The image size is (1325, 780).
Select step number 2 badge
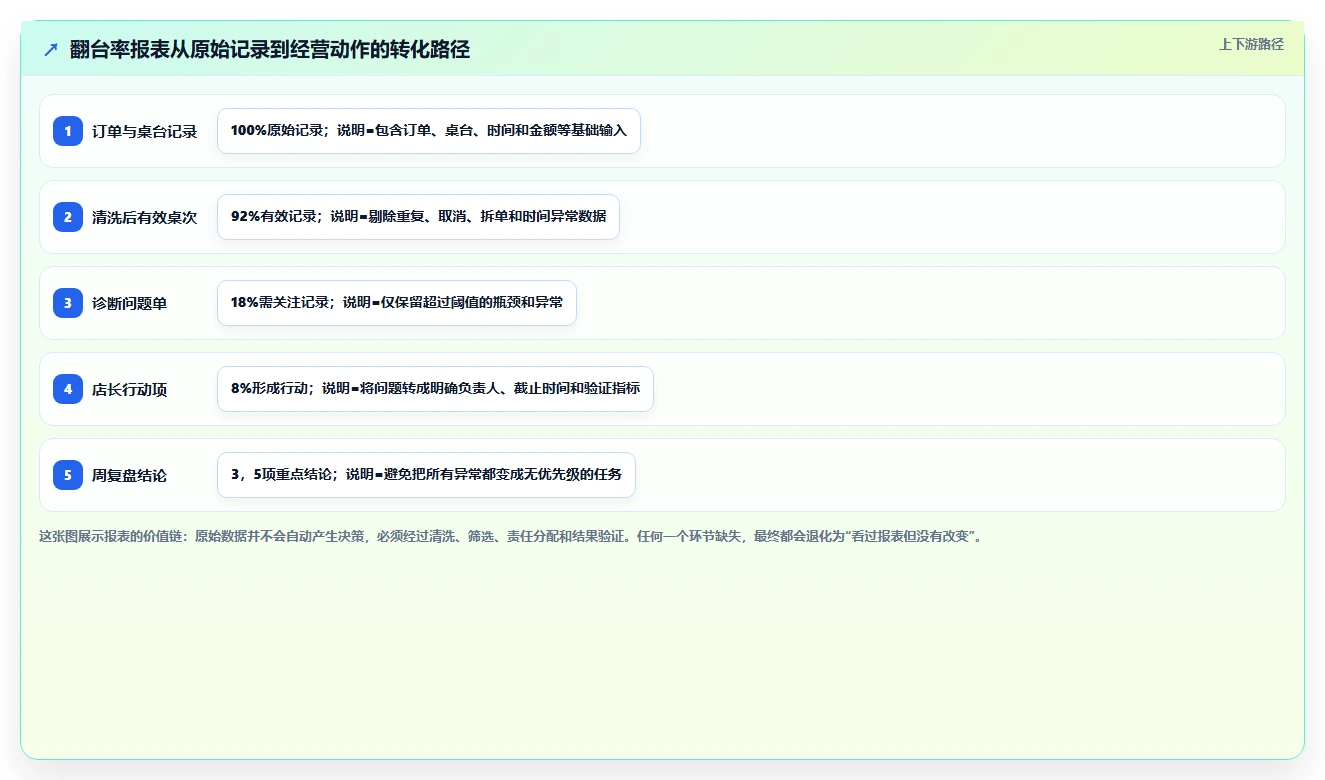[68, 217]
